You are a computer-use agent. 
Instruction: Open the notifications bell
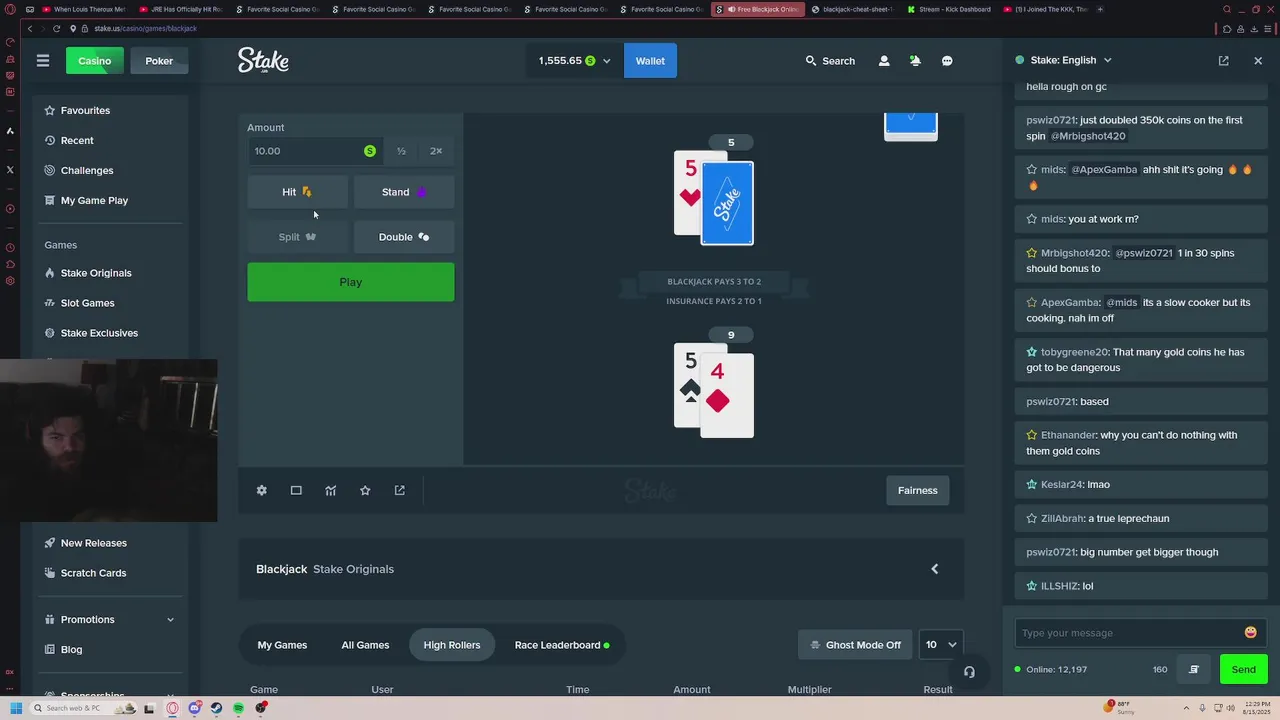915,61
